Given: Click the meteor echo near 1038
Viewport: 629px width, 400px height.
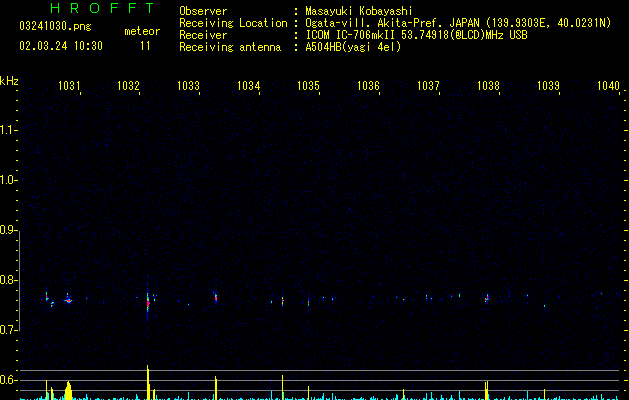Looking at the screenshot, I should point(487,298).
